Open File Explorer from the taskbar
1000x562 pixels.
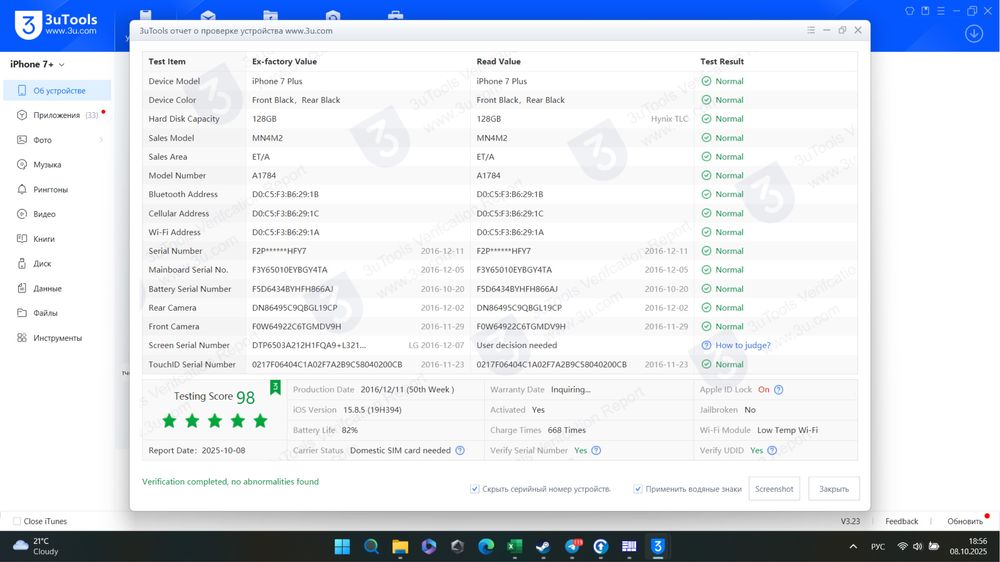tap(400, 547)
